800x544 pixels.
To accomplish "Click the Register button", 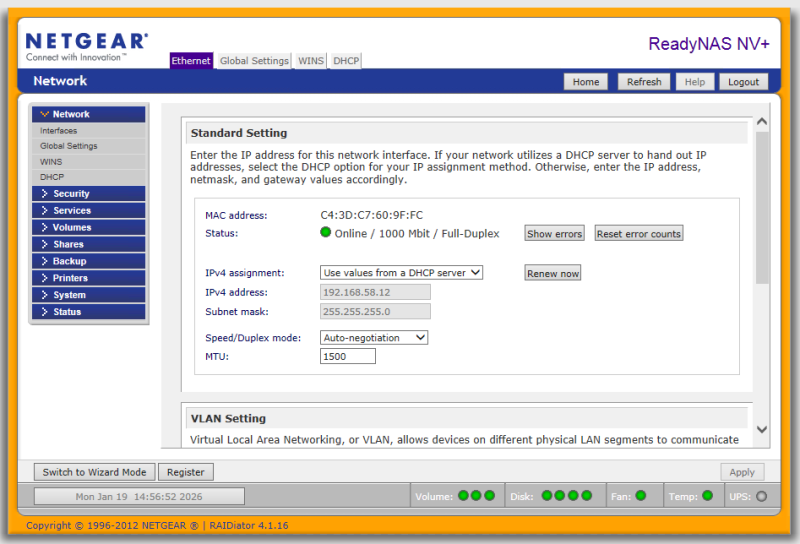I will 186,472.
